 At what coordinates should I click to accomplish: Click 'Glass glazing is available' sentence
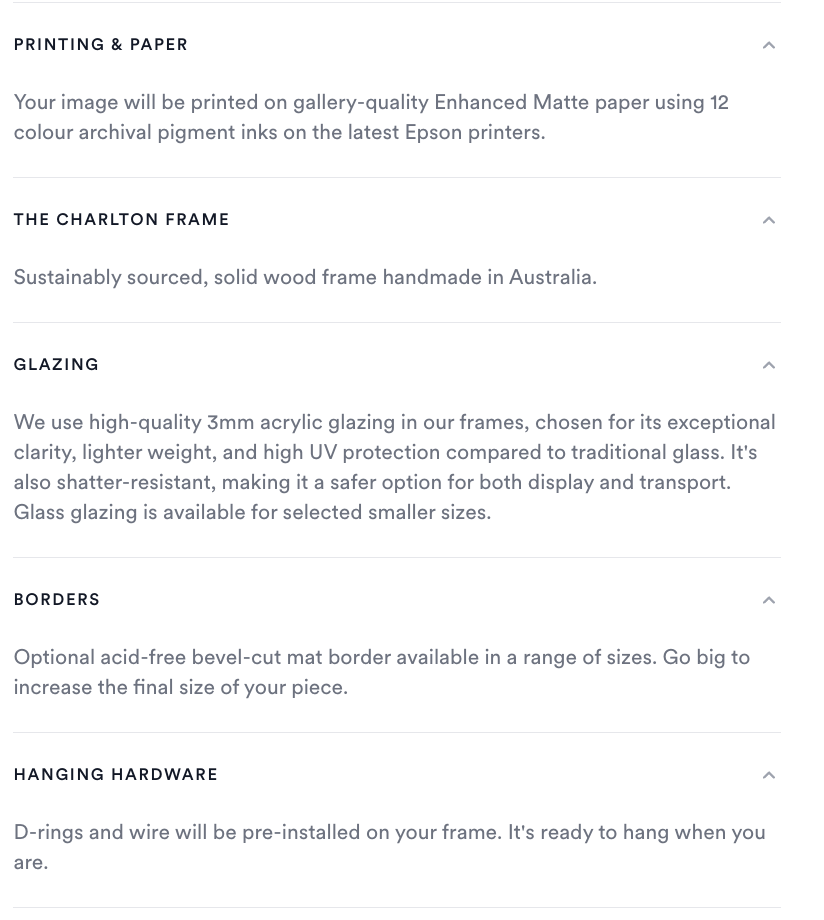tap(252, 512)
